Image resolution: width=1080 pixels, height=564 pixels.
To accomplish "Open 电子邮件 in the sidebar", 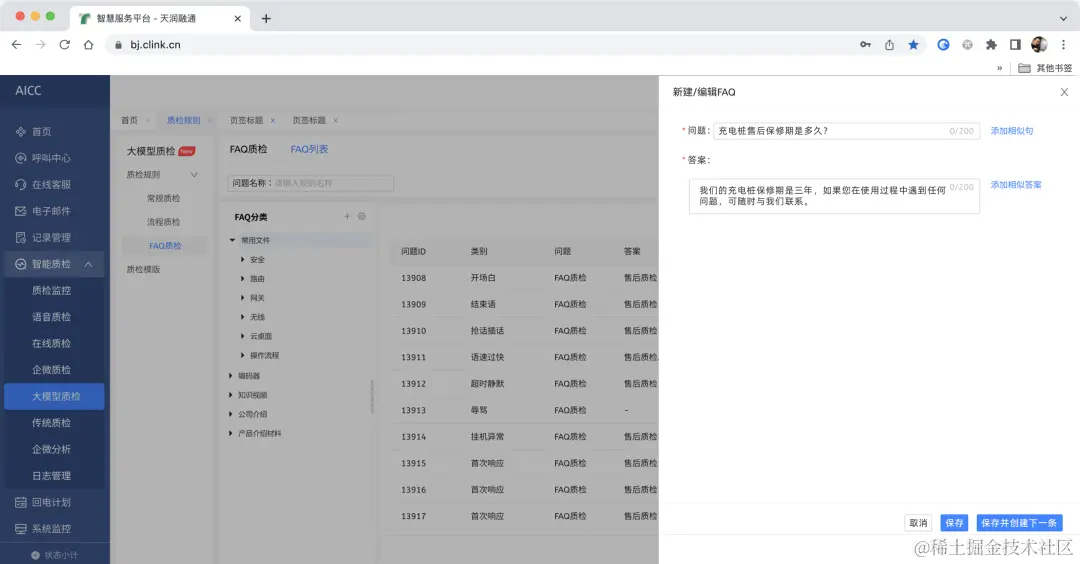I will click(x=52, y=211).
